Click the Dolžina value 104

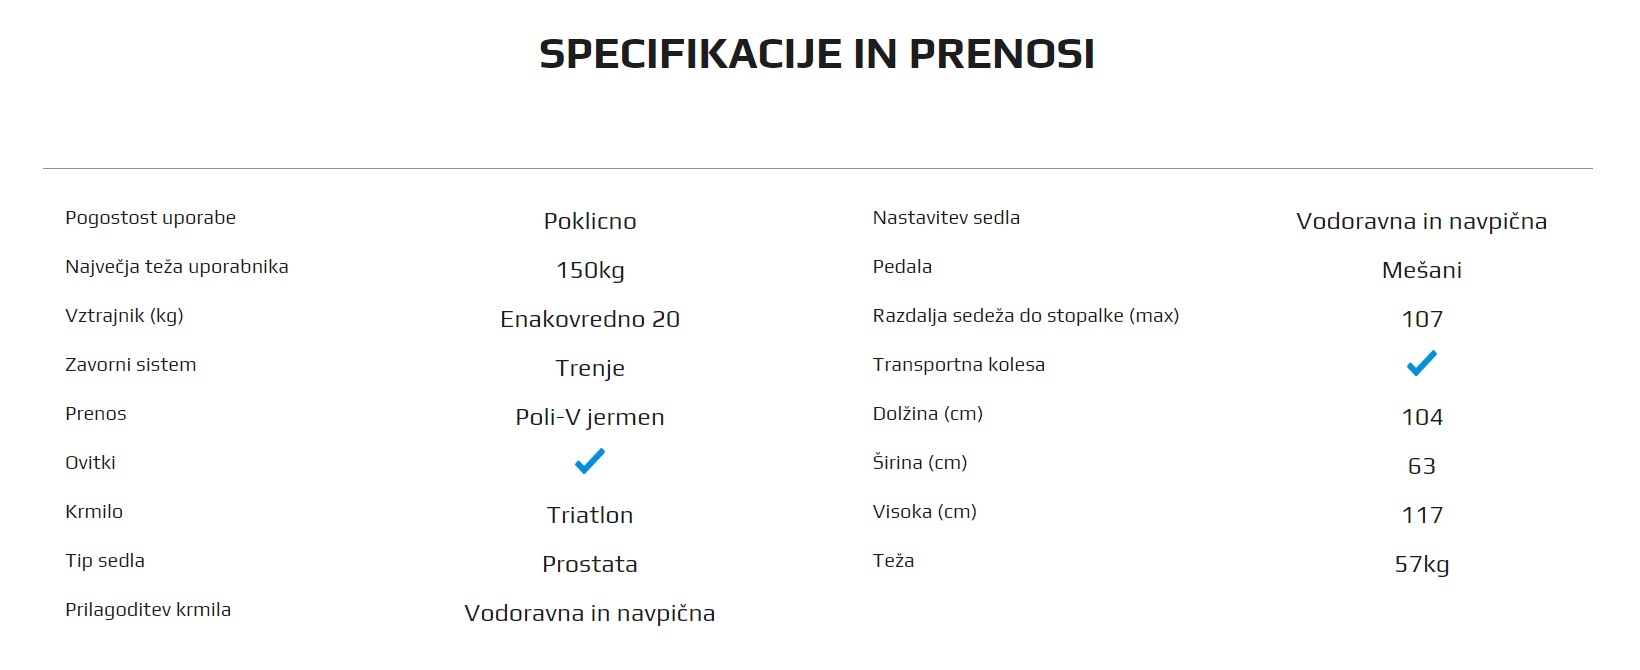tap(1422, 417)
